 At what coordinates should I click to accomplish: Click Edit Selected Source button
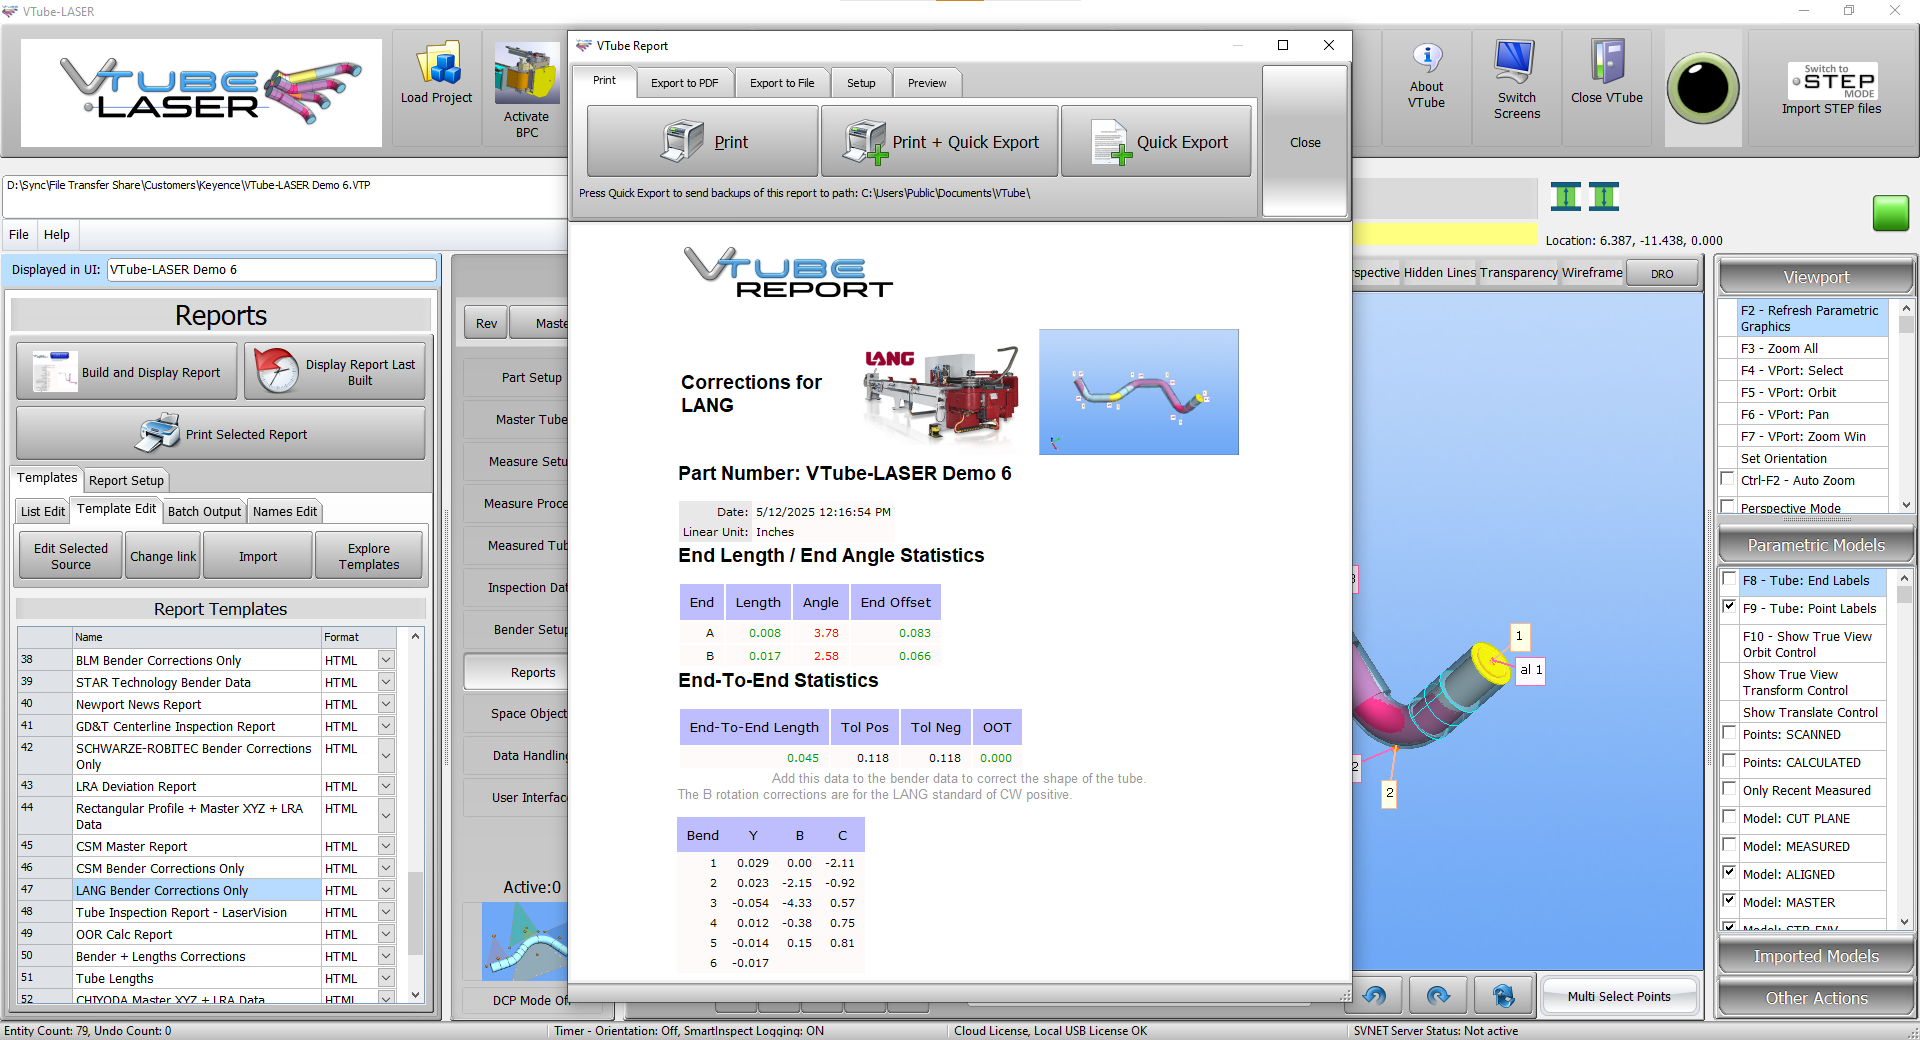click(x=71, y=556)
